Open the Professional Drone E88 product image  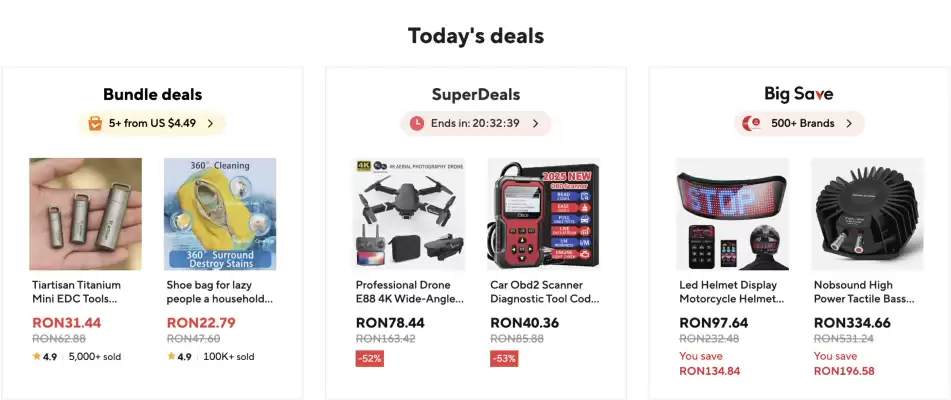[x=409, y=214]
